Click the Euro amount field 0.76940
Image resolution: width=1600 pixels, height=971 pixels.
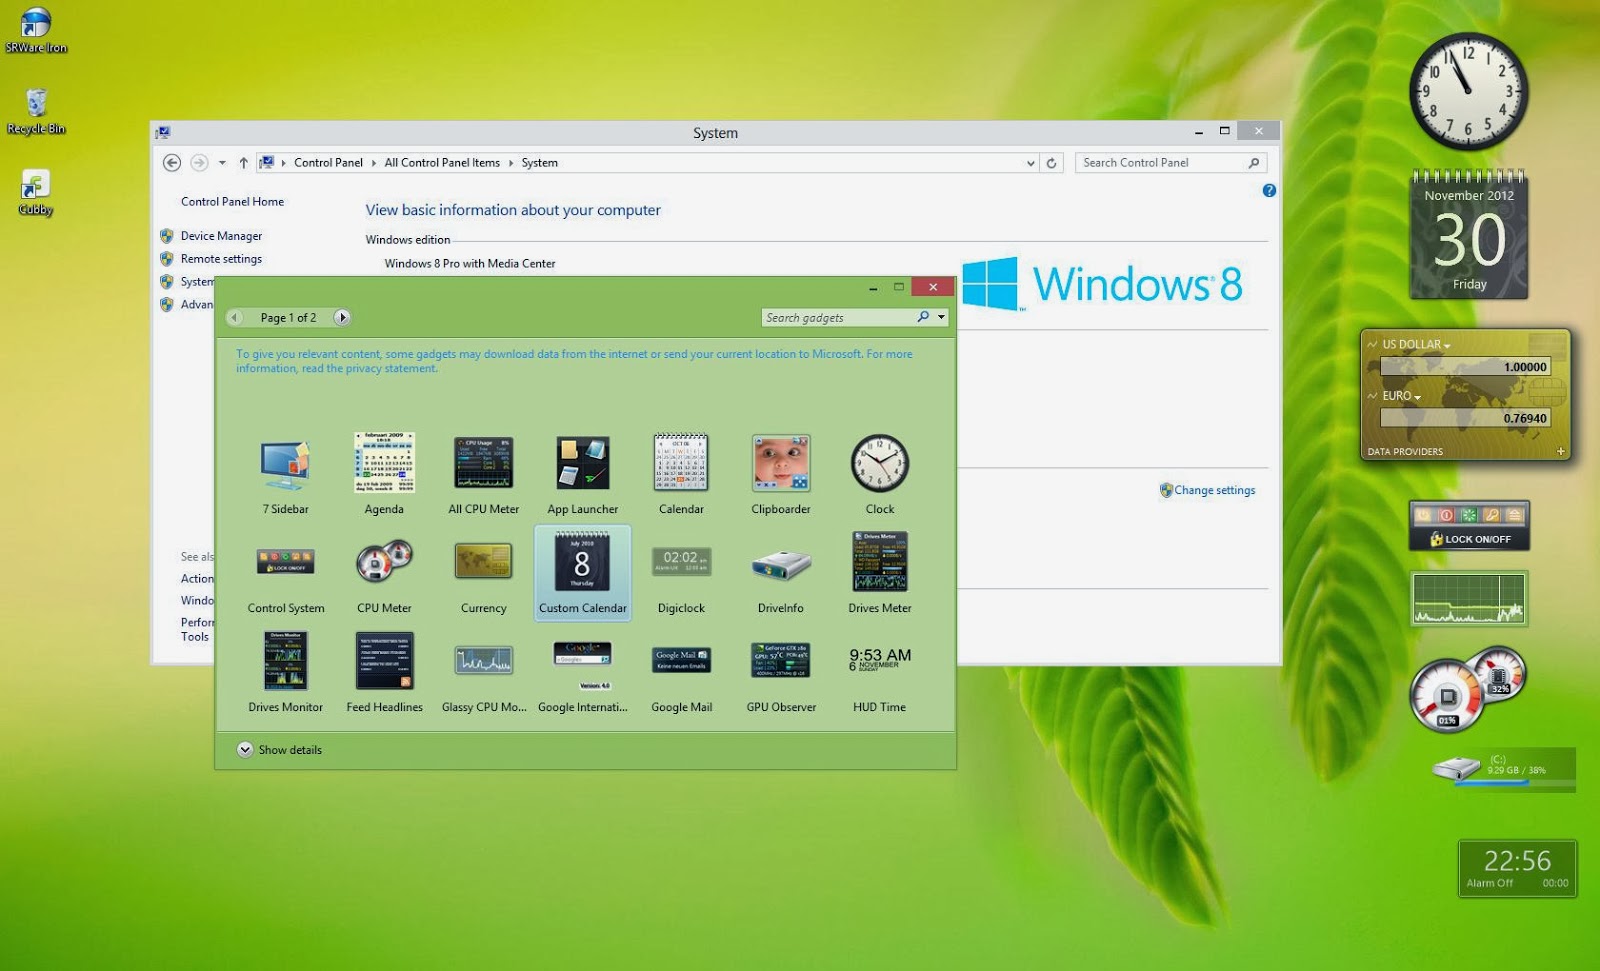coord(1465,419)
